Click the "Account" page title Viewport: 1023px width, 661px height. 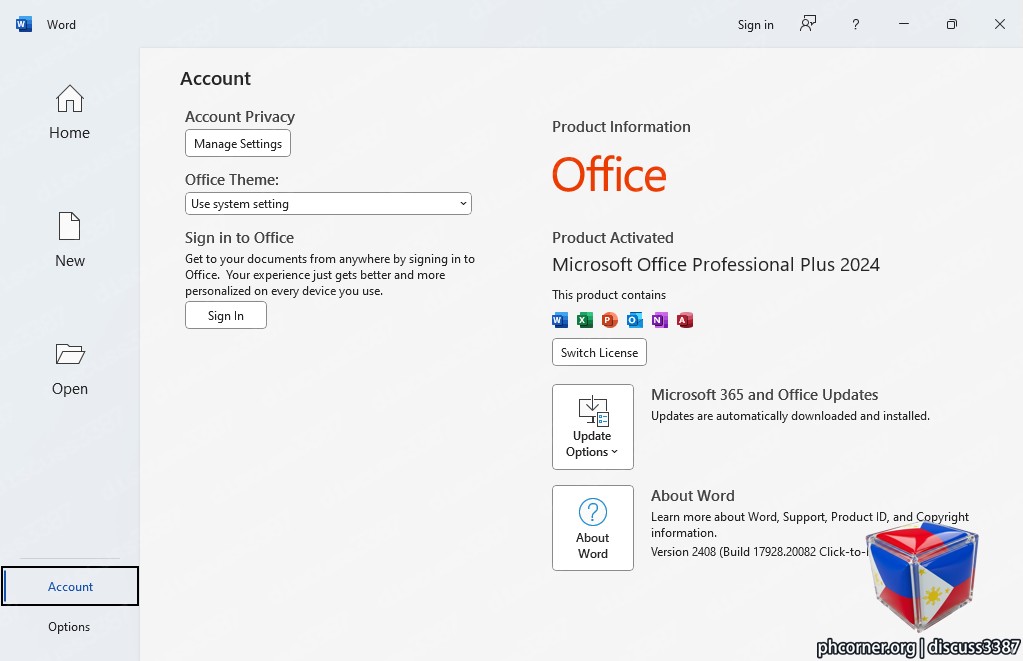pyautogui.click(x=215, y=78)
